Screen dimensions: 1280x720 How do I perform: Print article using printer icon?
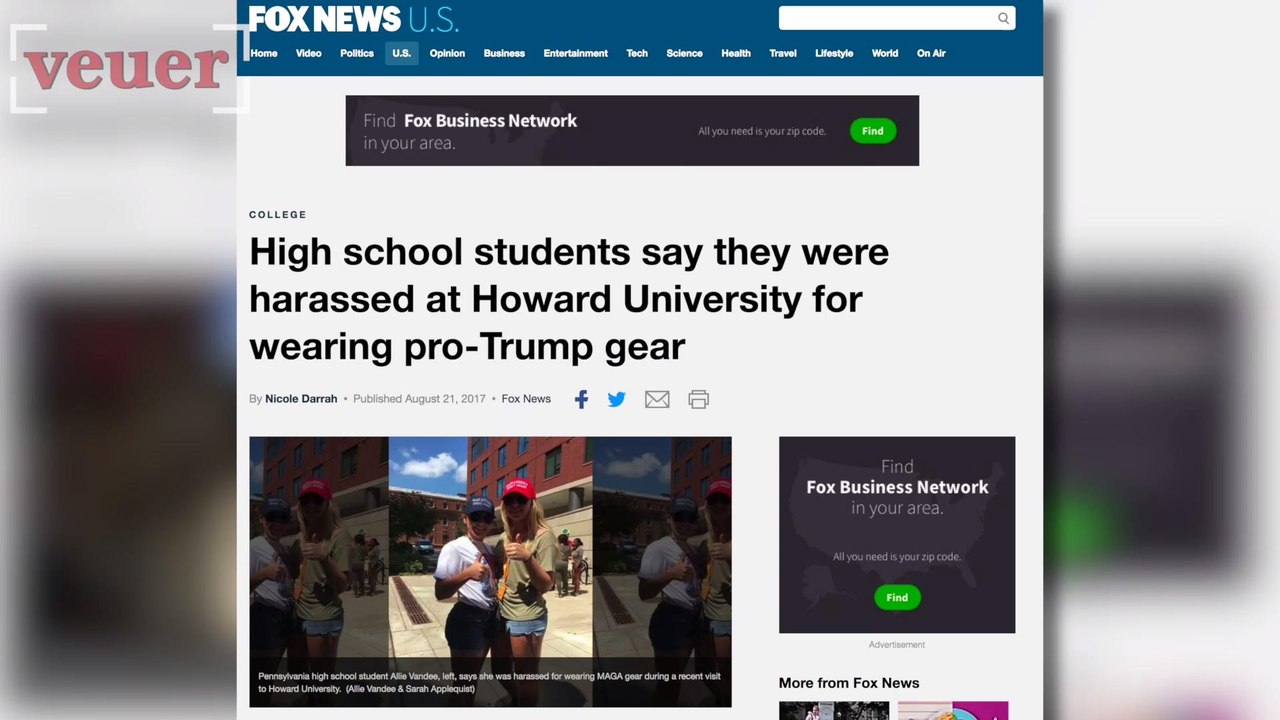click(698, 399)
